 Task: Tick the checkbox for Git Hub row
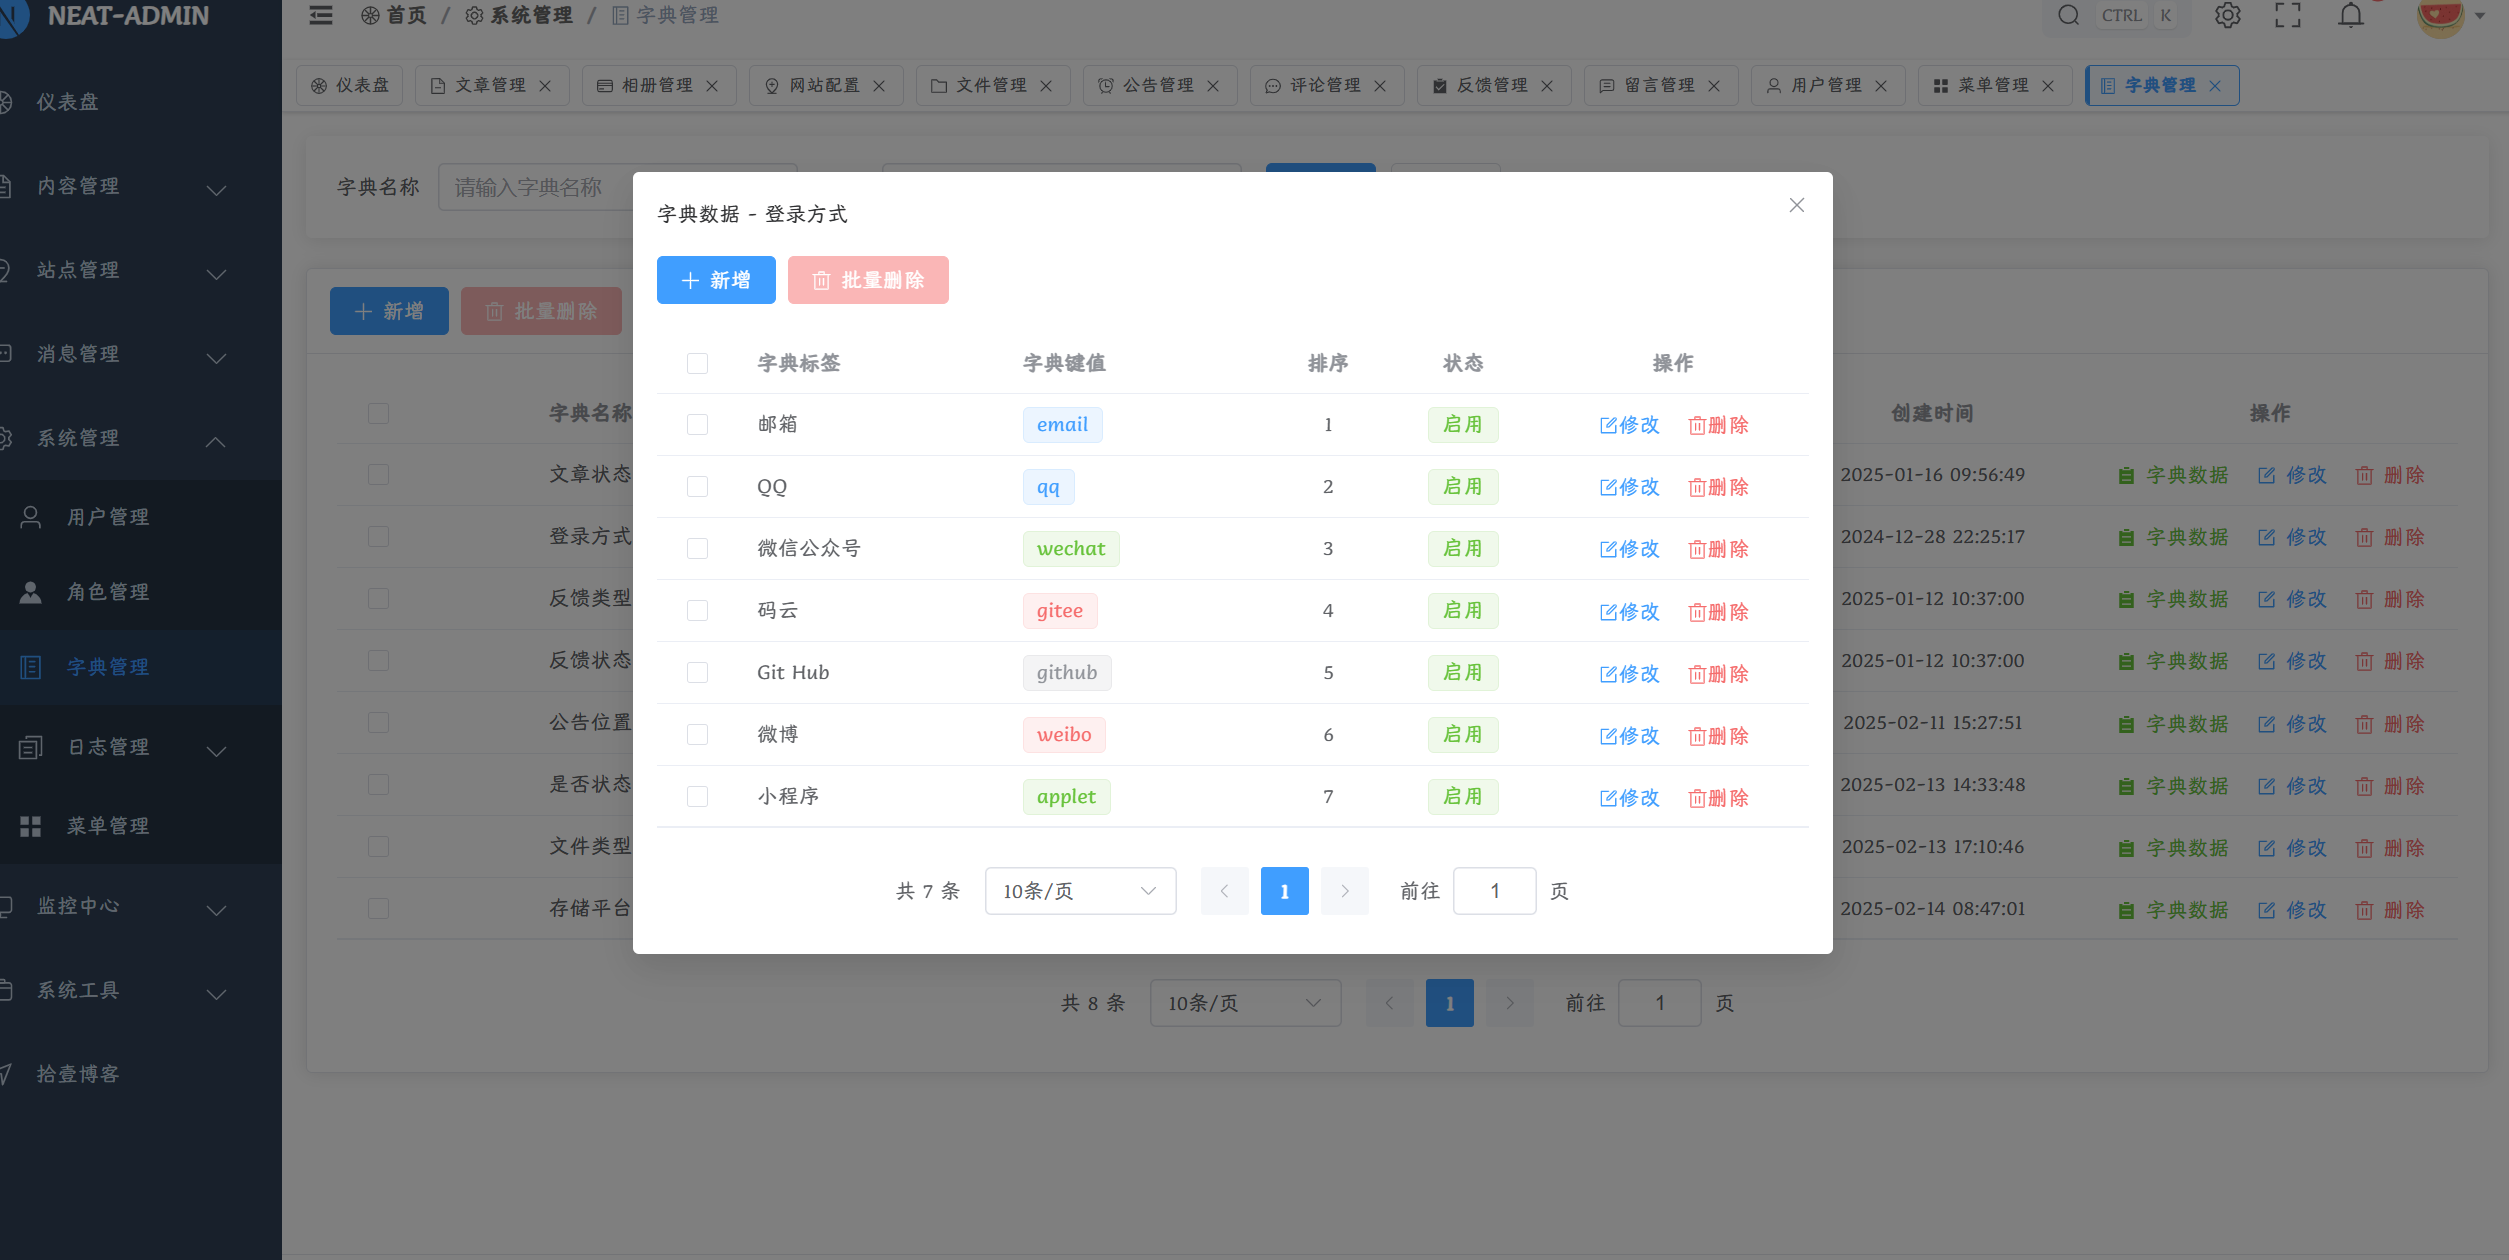point(697,673)
